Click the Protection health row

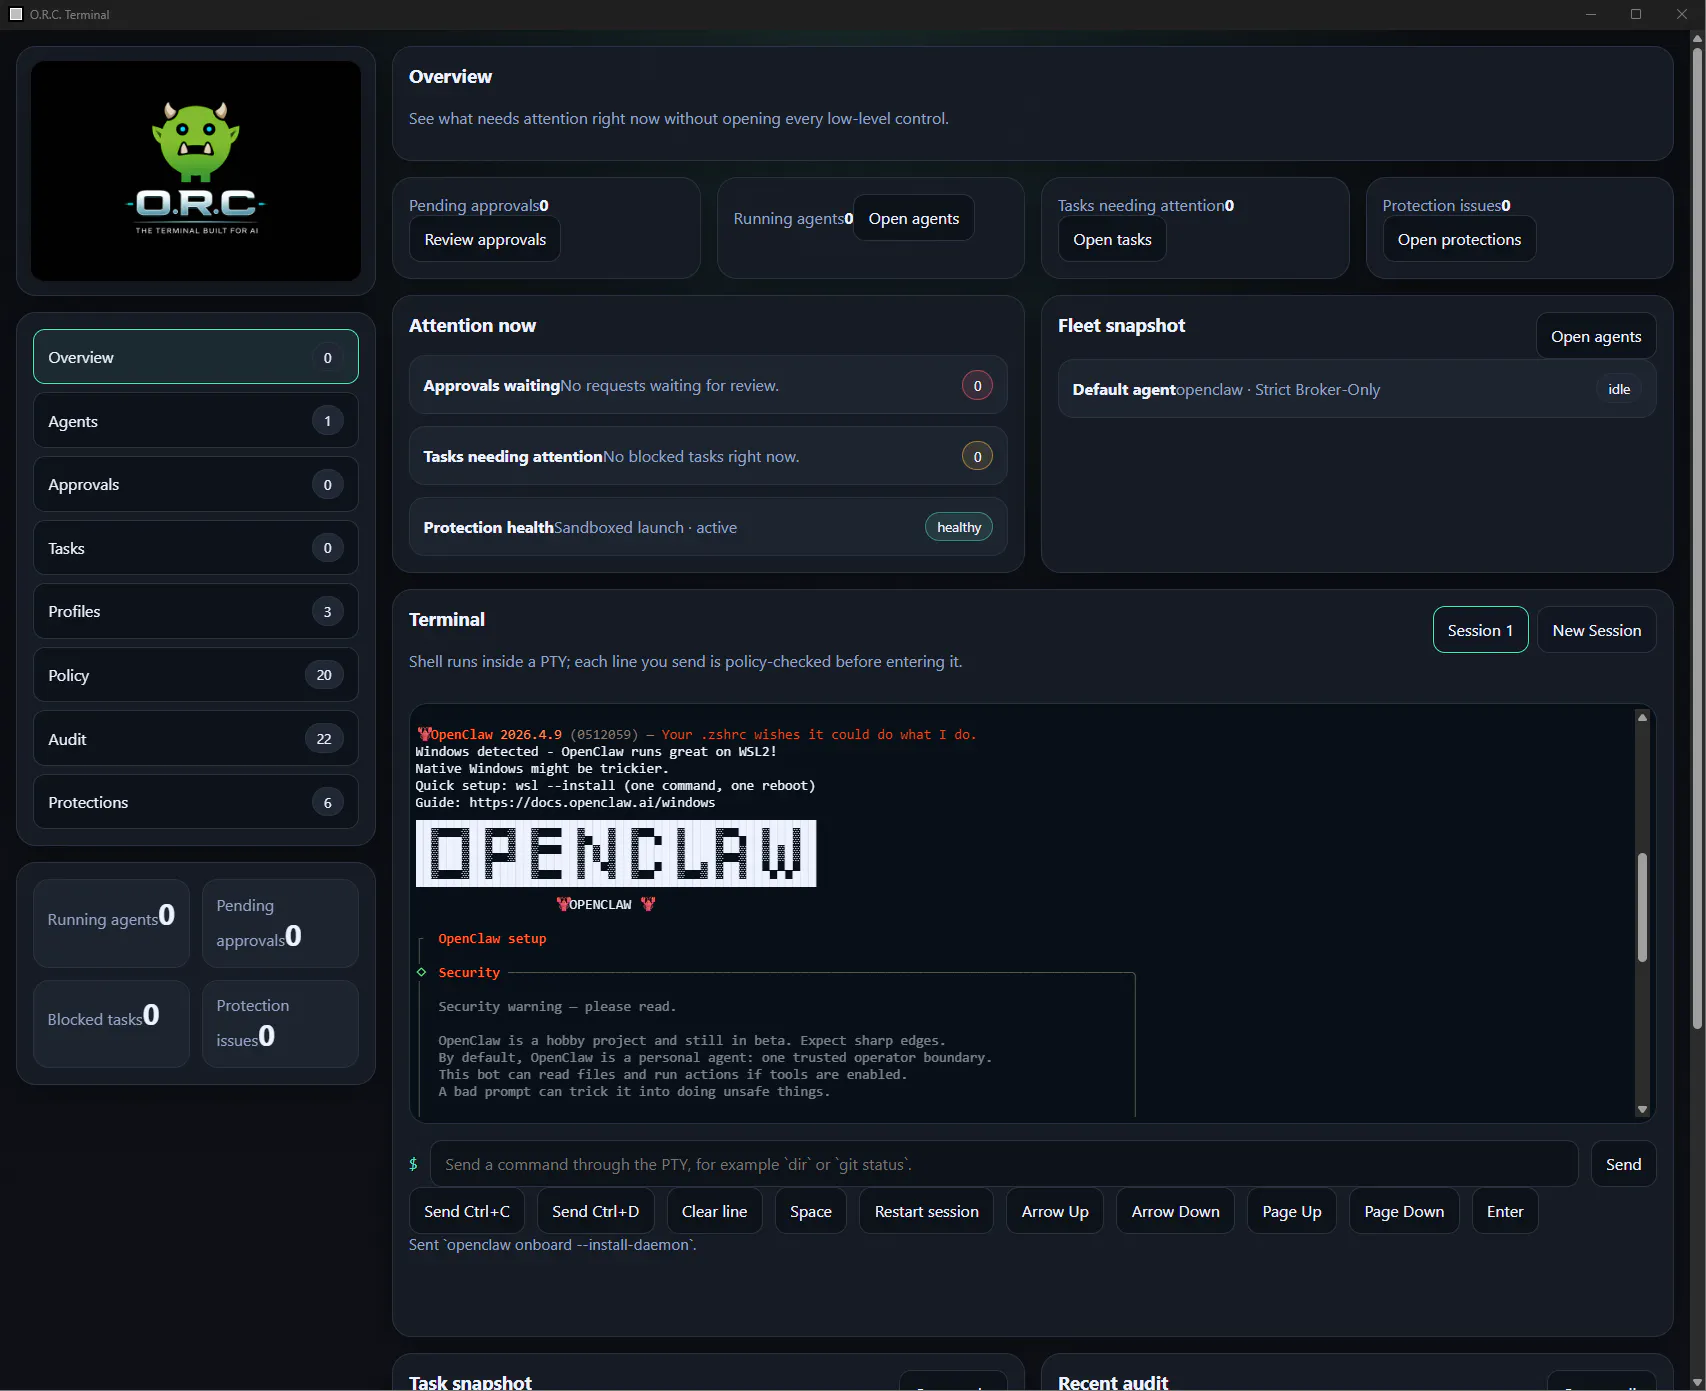point(708,527)
